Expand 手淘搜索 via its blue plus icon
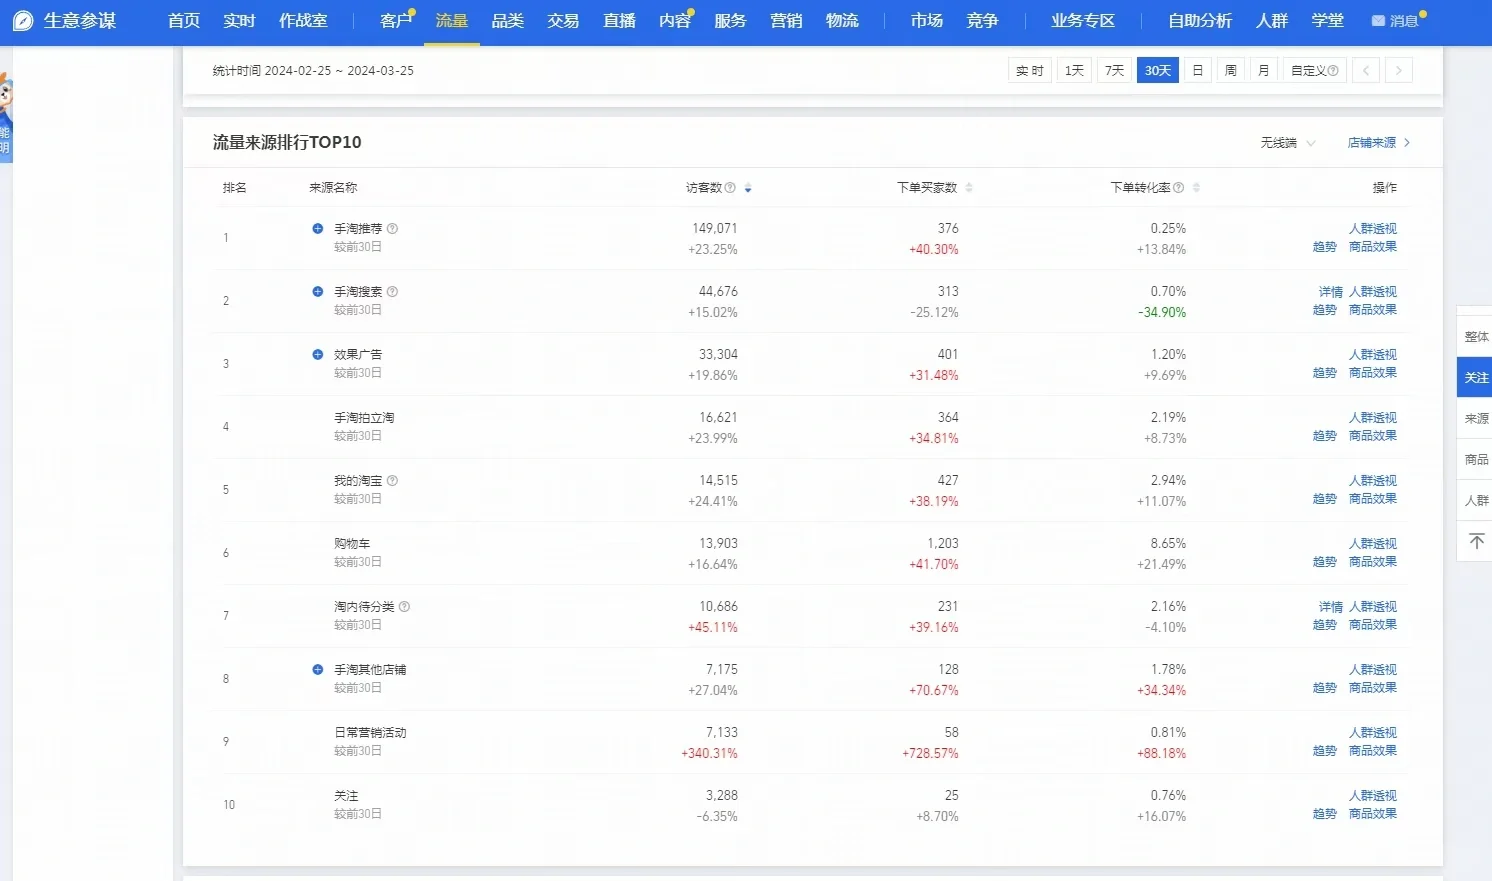Image resolution: width=1492 pixels, height=881 pixels. (317, 291)
